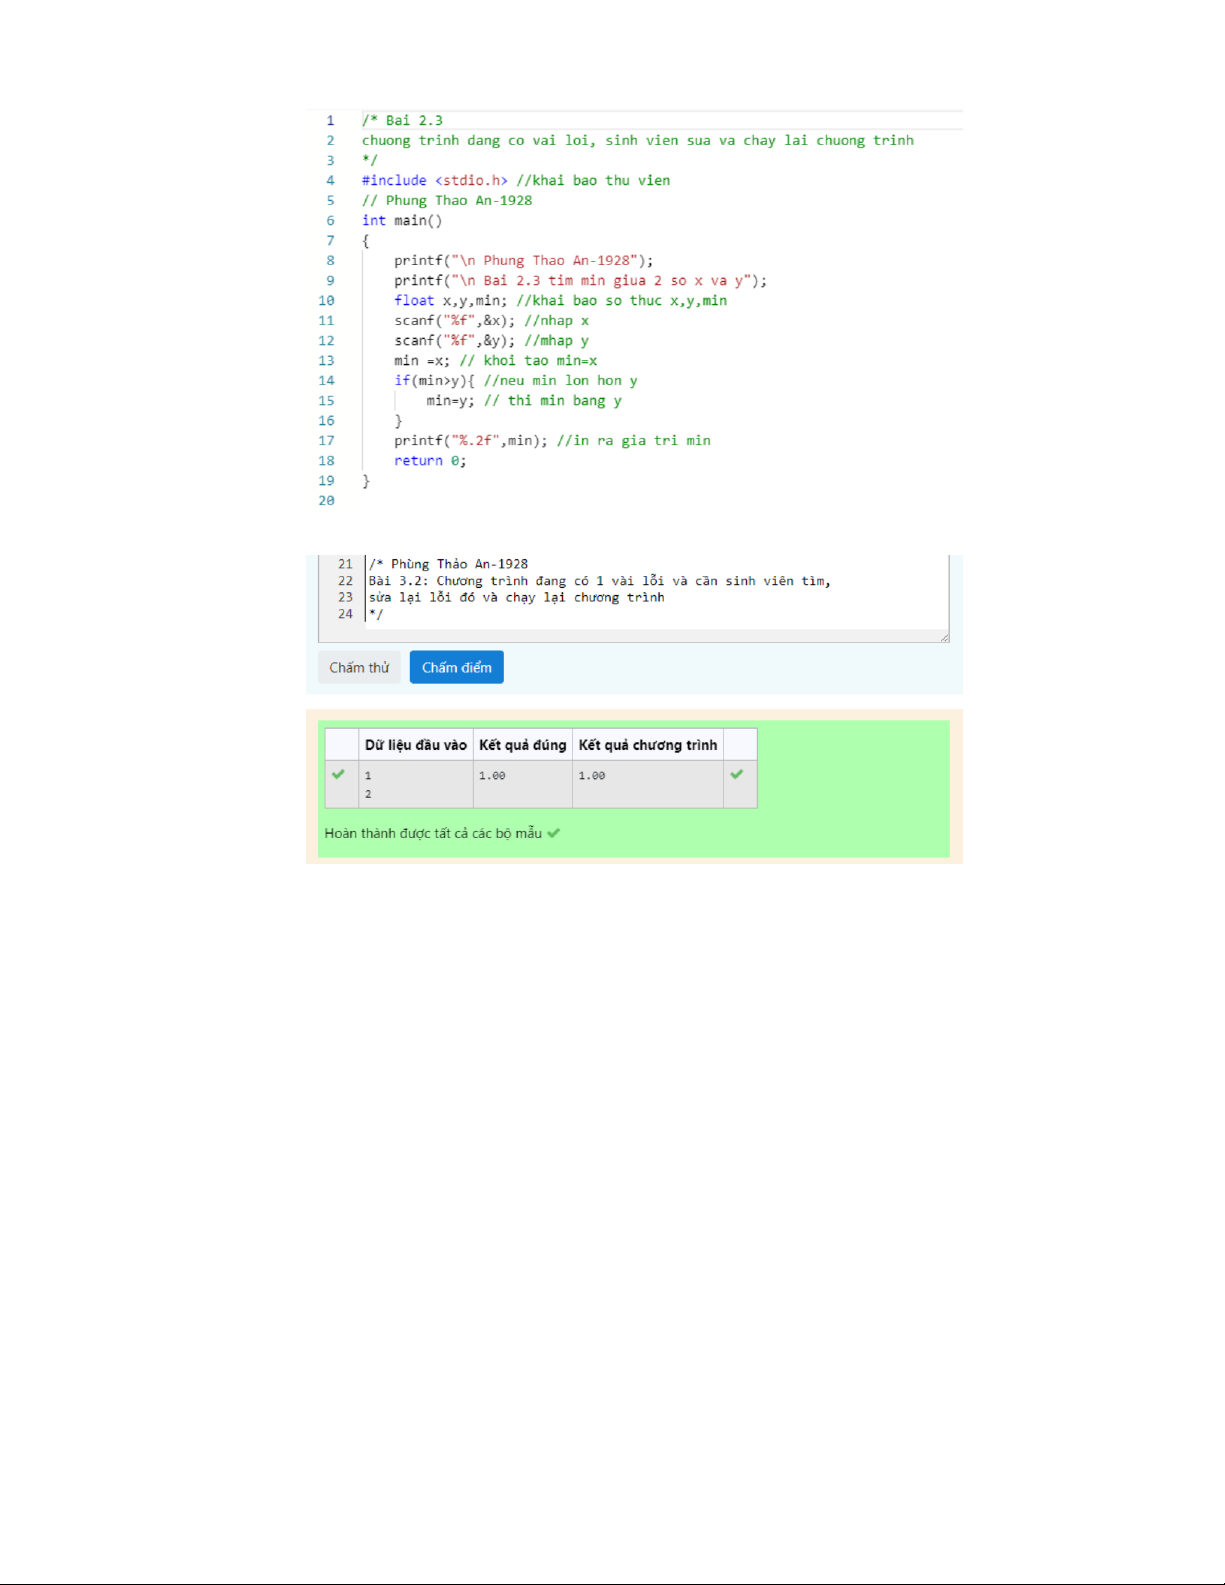The height and width of the screenshot is (1585, 1225).
Task: Click line number 10 in code gutter
Action: (x=326, y=301)
